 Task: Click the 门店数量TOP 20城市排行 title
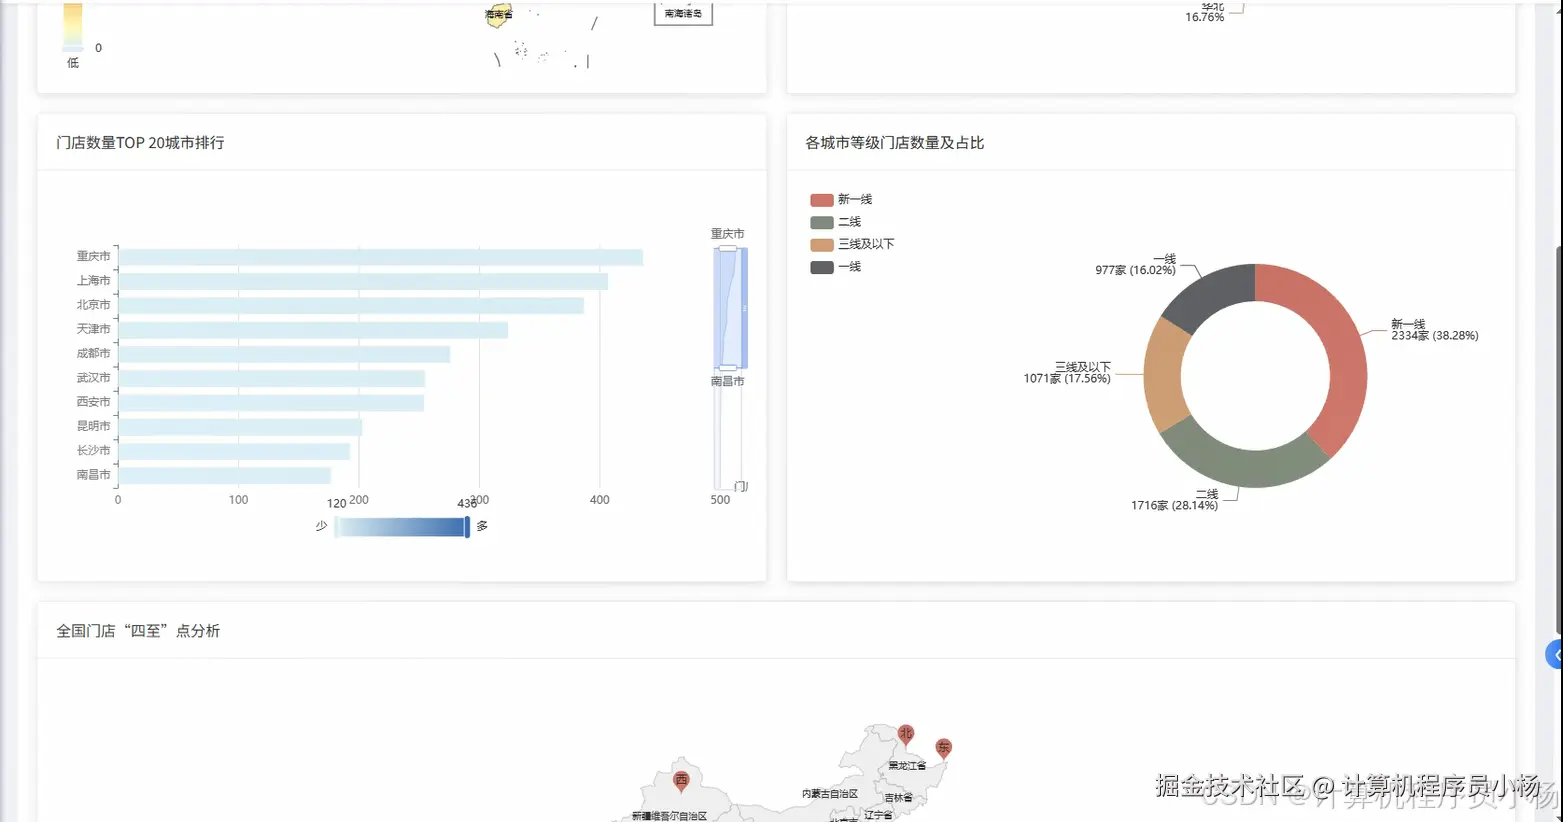(x=140, y=143)
